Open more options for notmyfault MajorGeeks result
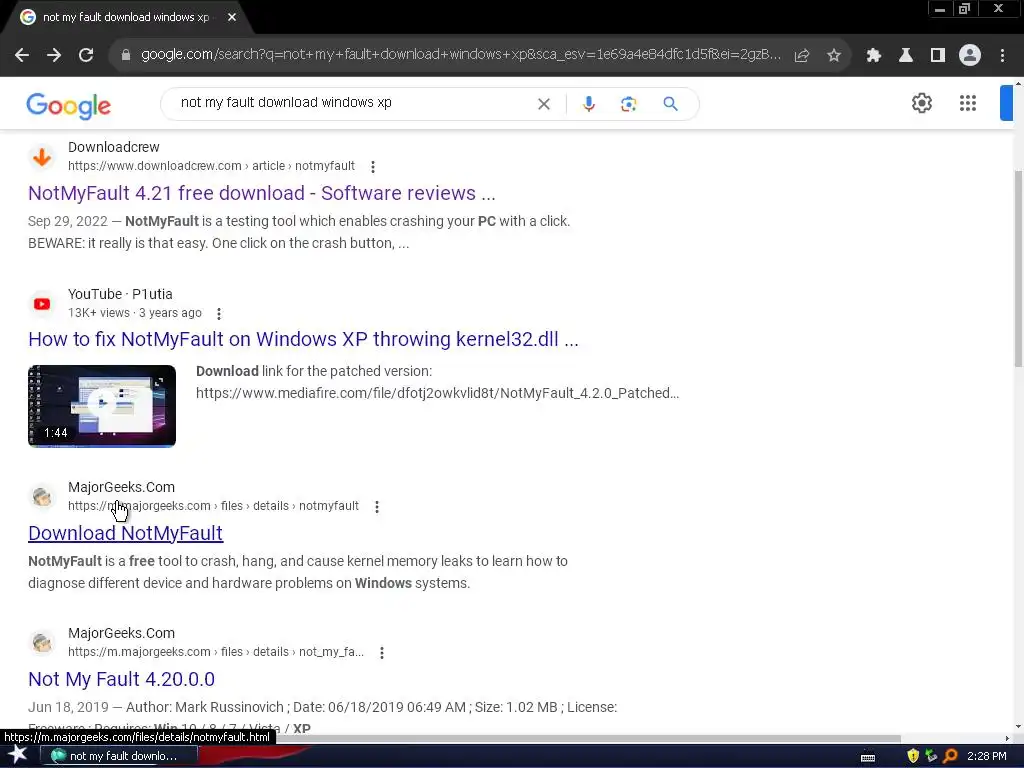The width and height of the screenshot is (1024, 768). coord(377,507)
